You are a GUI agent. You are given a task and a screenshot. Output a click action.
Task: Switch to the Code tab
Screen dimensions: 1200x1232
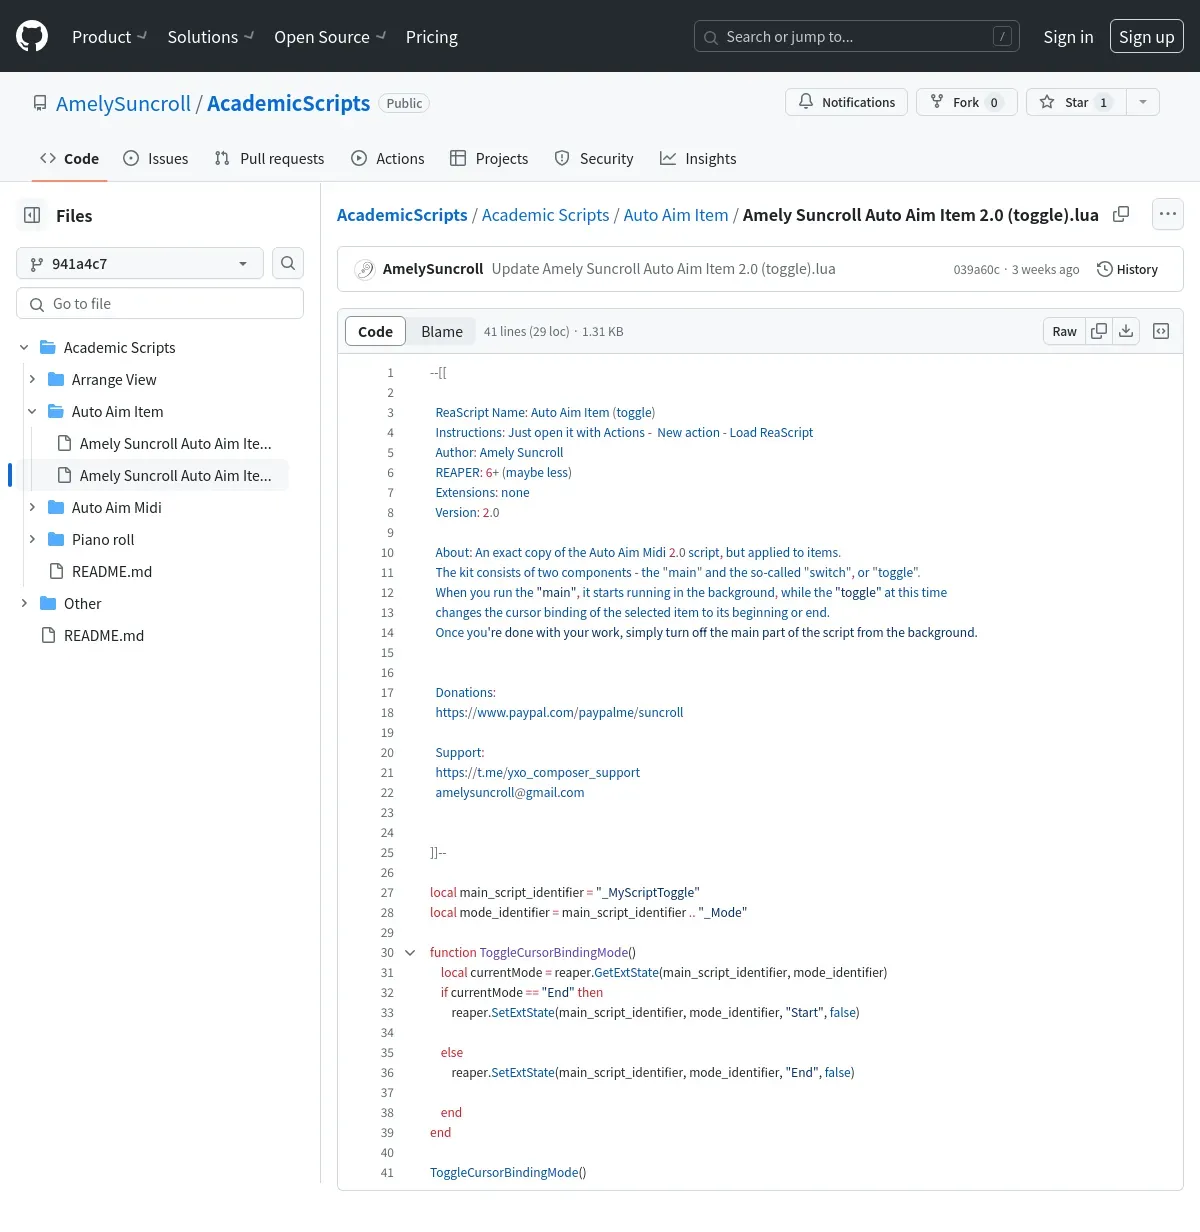(x=69, y=158)
